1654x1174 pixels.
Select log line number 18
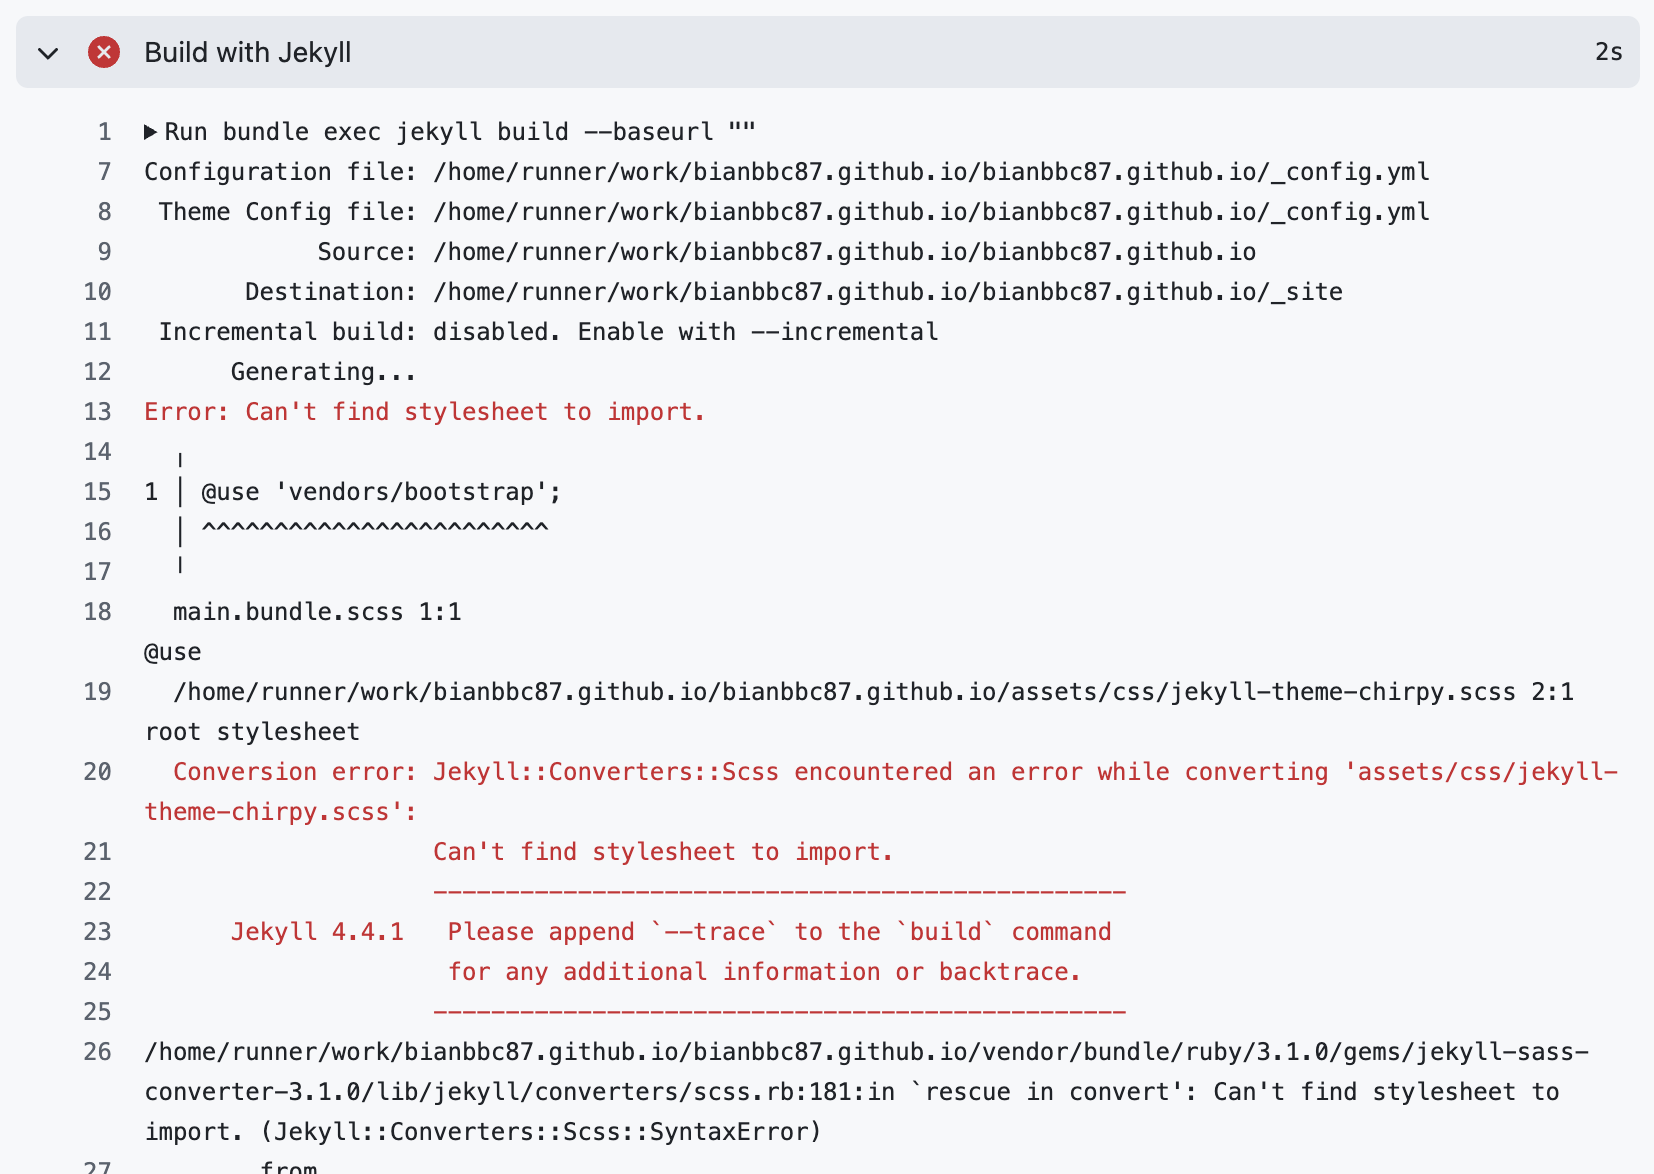[x=97, y=612]
